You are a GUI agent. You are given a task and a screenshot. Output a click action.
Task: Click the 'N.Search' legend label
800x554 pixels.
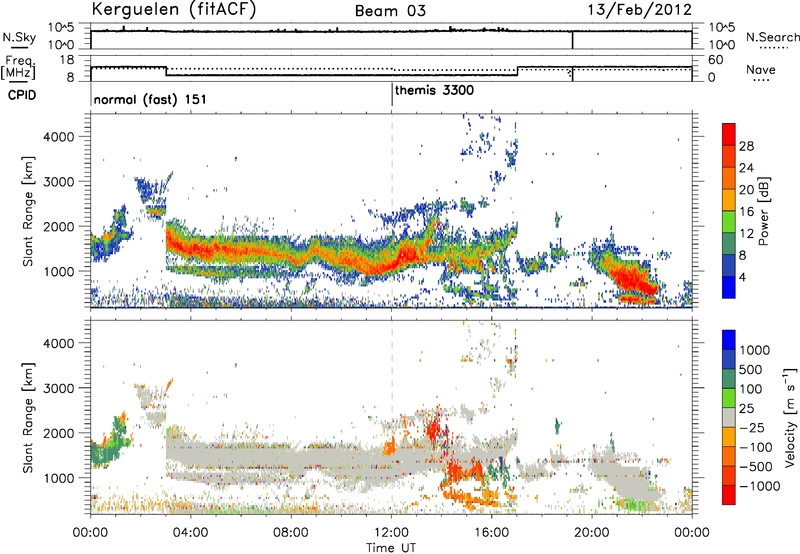(x=772, y=37)
